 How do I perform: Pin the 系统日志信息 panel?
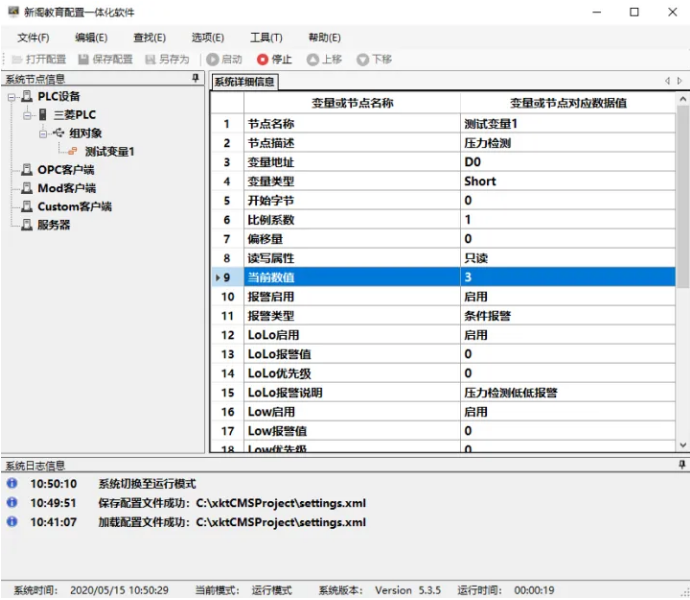click(682, 464)
